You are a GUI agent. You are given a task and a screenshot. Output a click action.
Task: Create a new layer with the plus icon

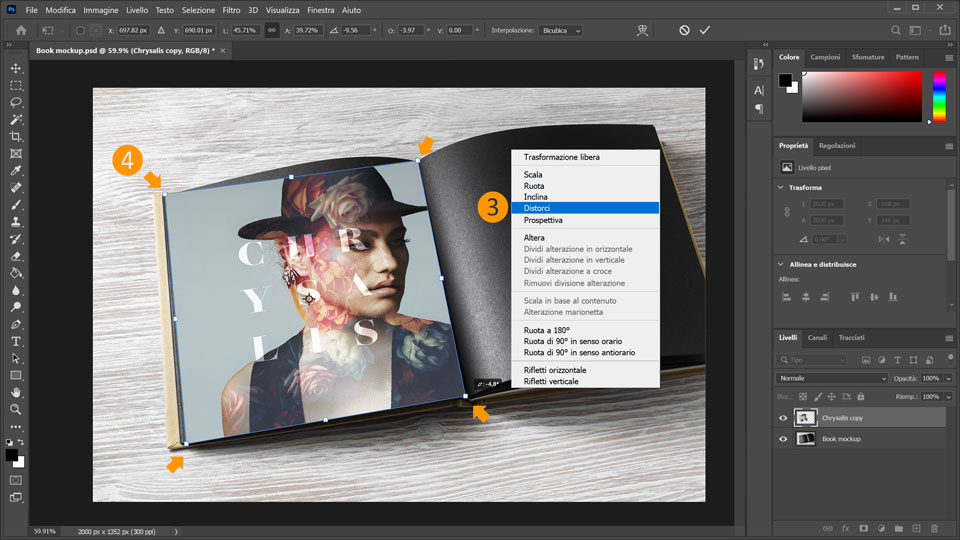917,528
